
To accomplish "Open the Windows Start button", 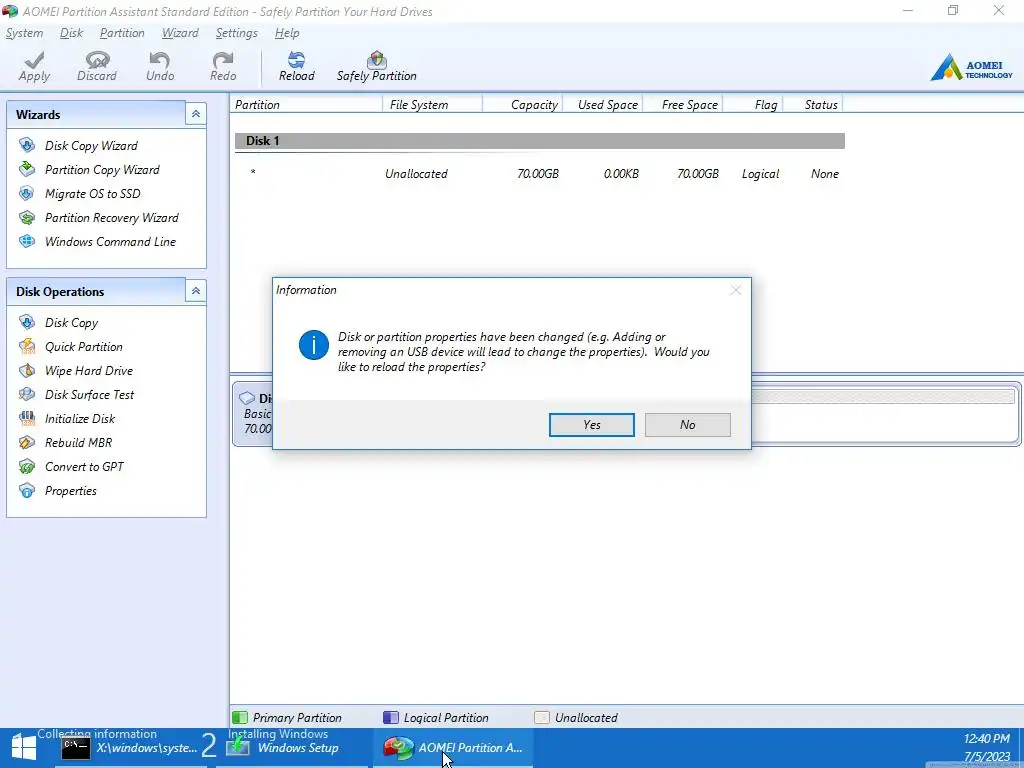I will [x=24, y=748].
